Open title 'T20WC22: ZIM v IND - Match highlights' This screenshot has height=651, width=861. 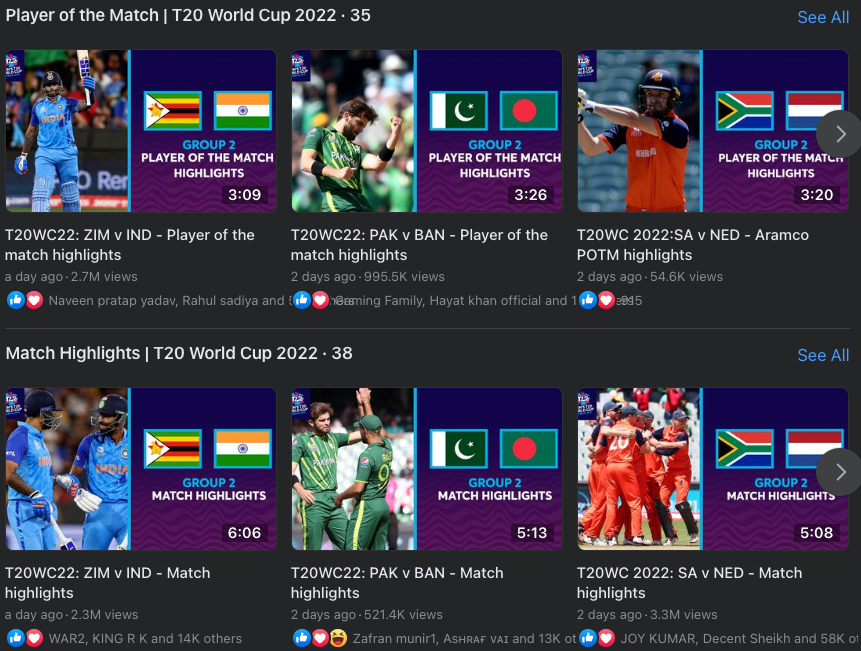[108, 583]
